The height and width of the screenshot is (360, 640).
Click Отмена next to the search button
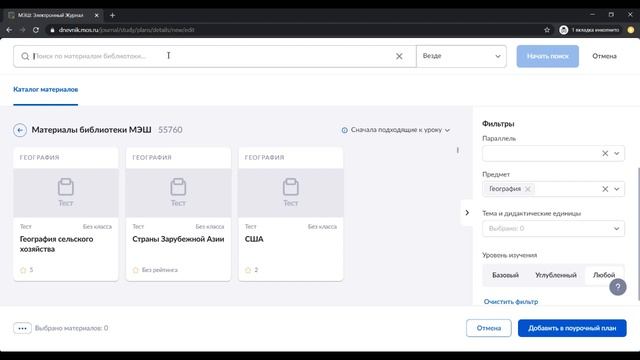point(604,56)
